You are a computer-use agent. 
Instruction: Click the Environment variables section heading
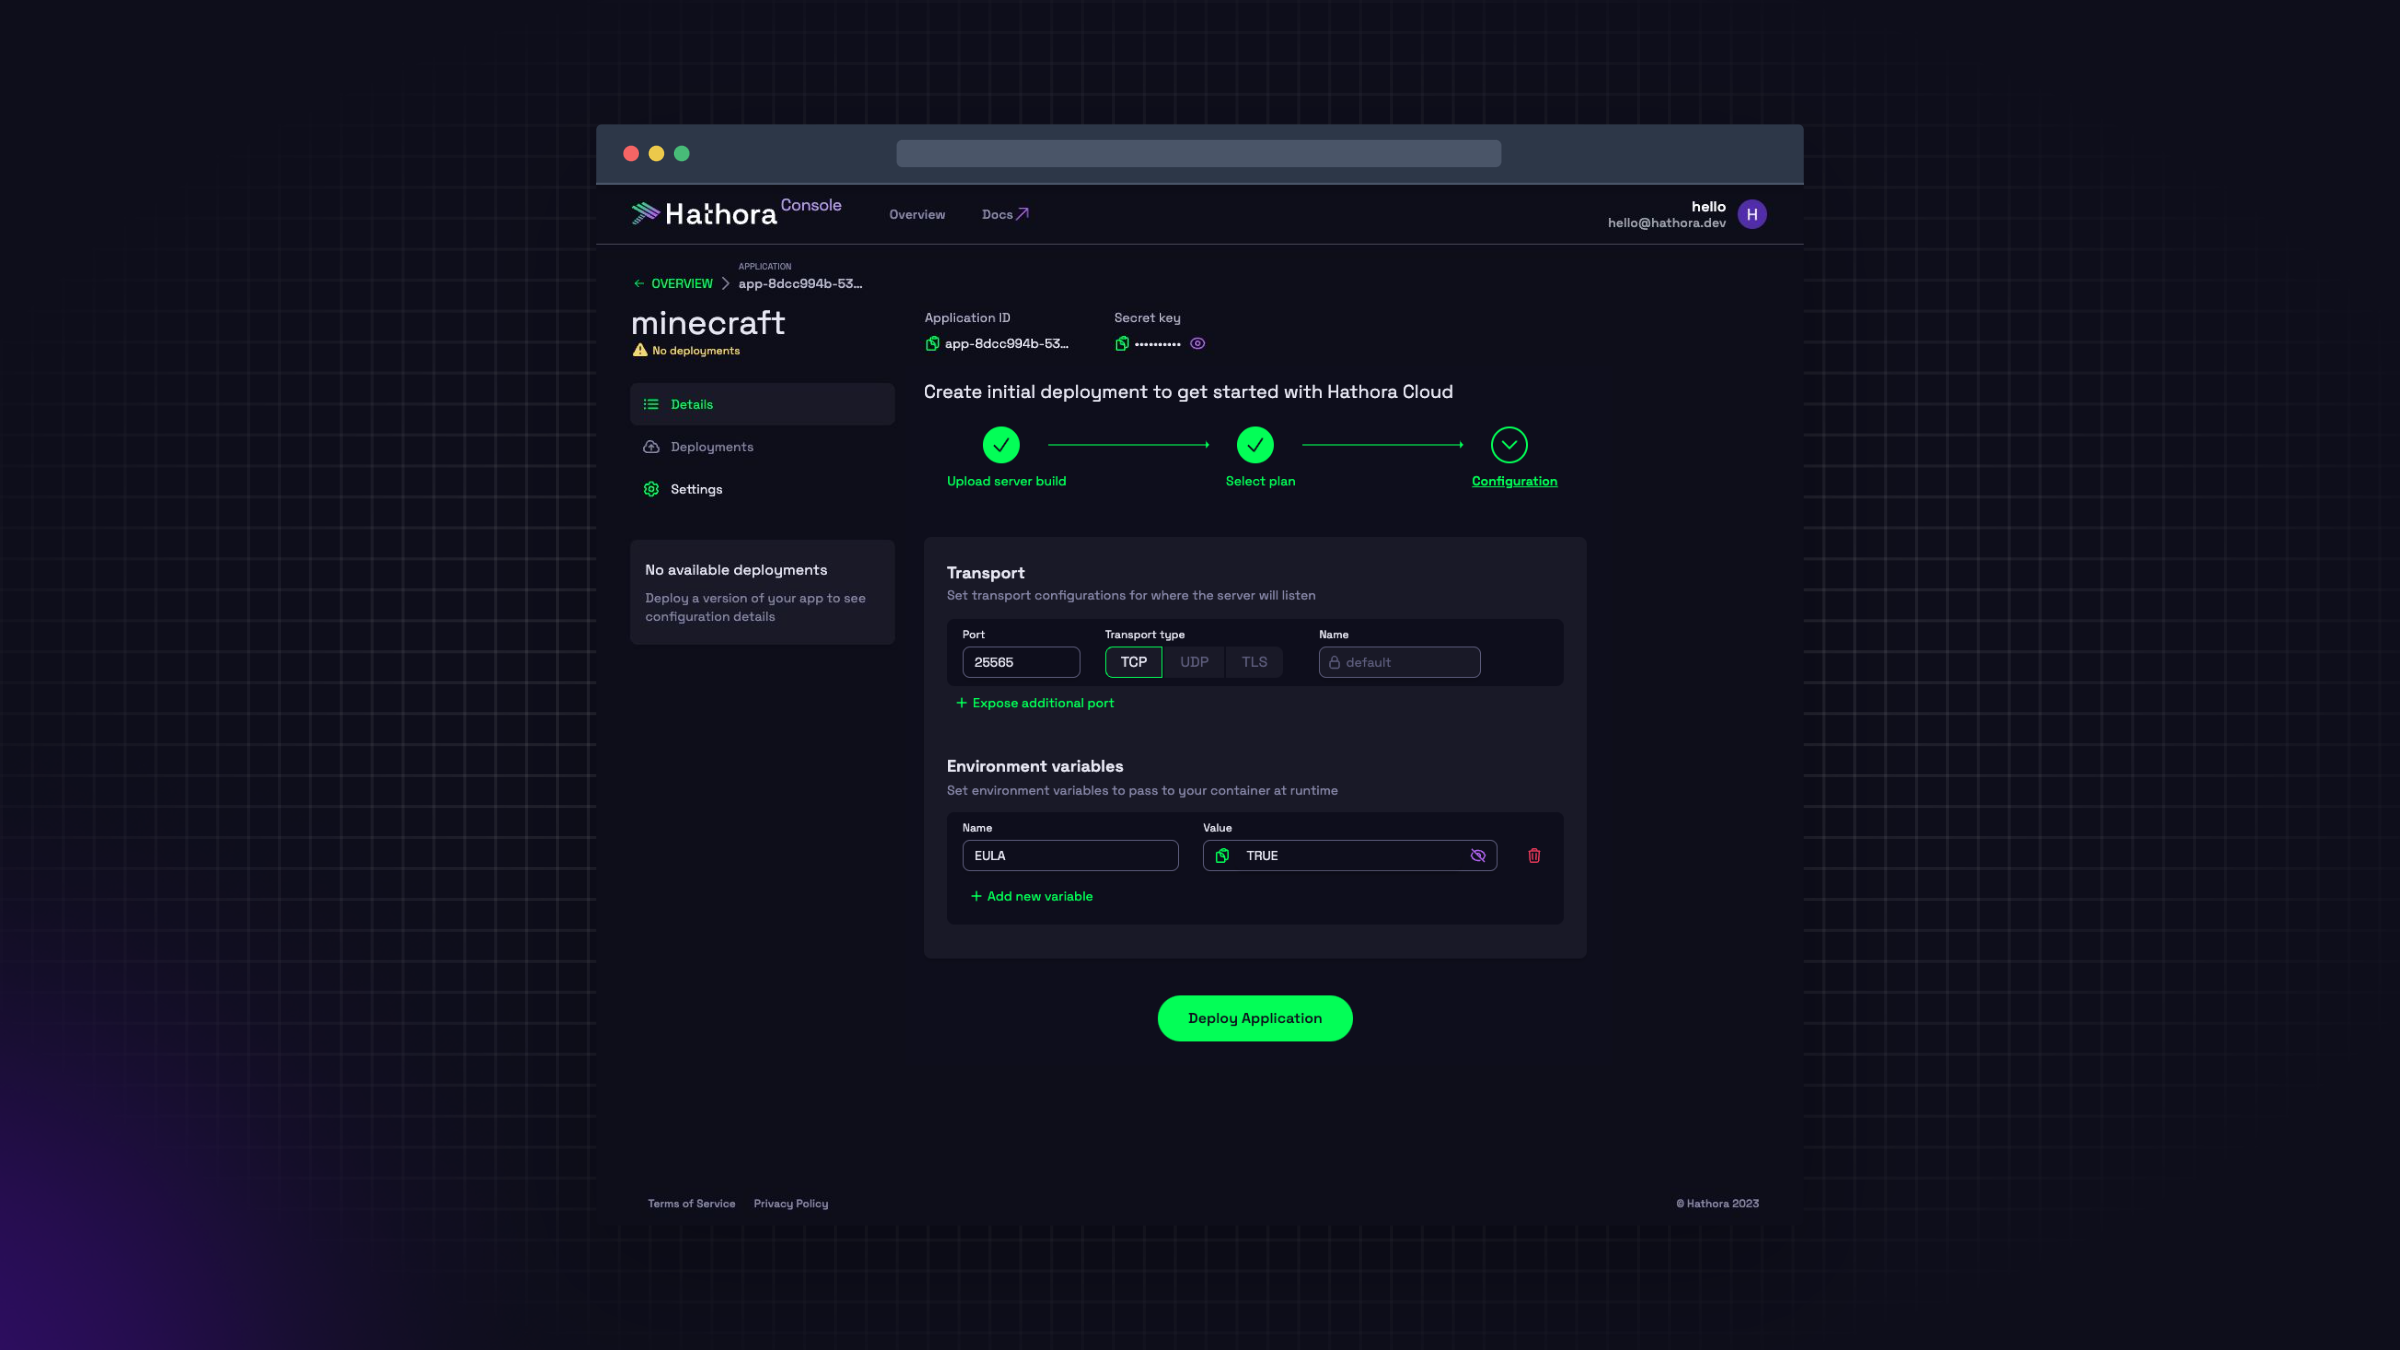pyautogui.click(x=1034, y=767)
